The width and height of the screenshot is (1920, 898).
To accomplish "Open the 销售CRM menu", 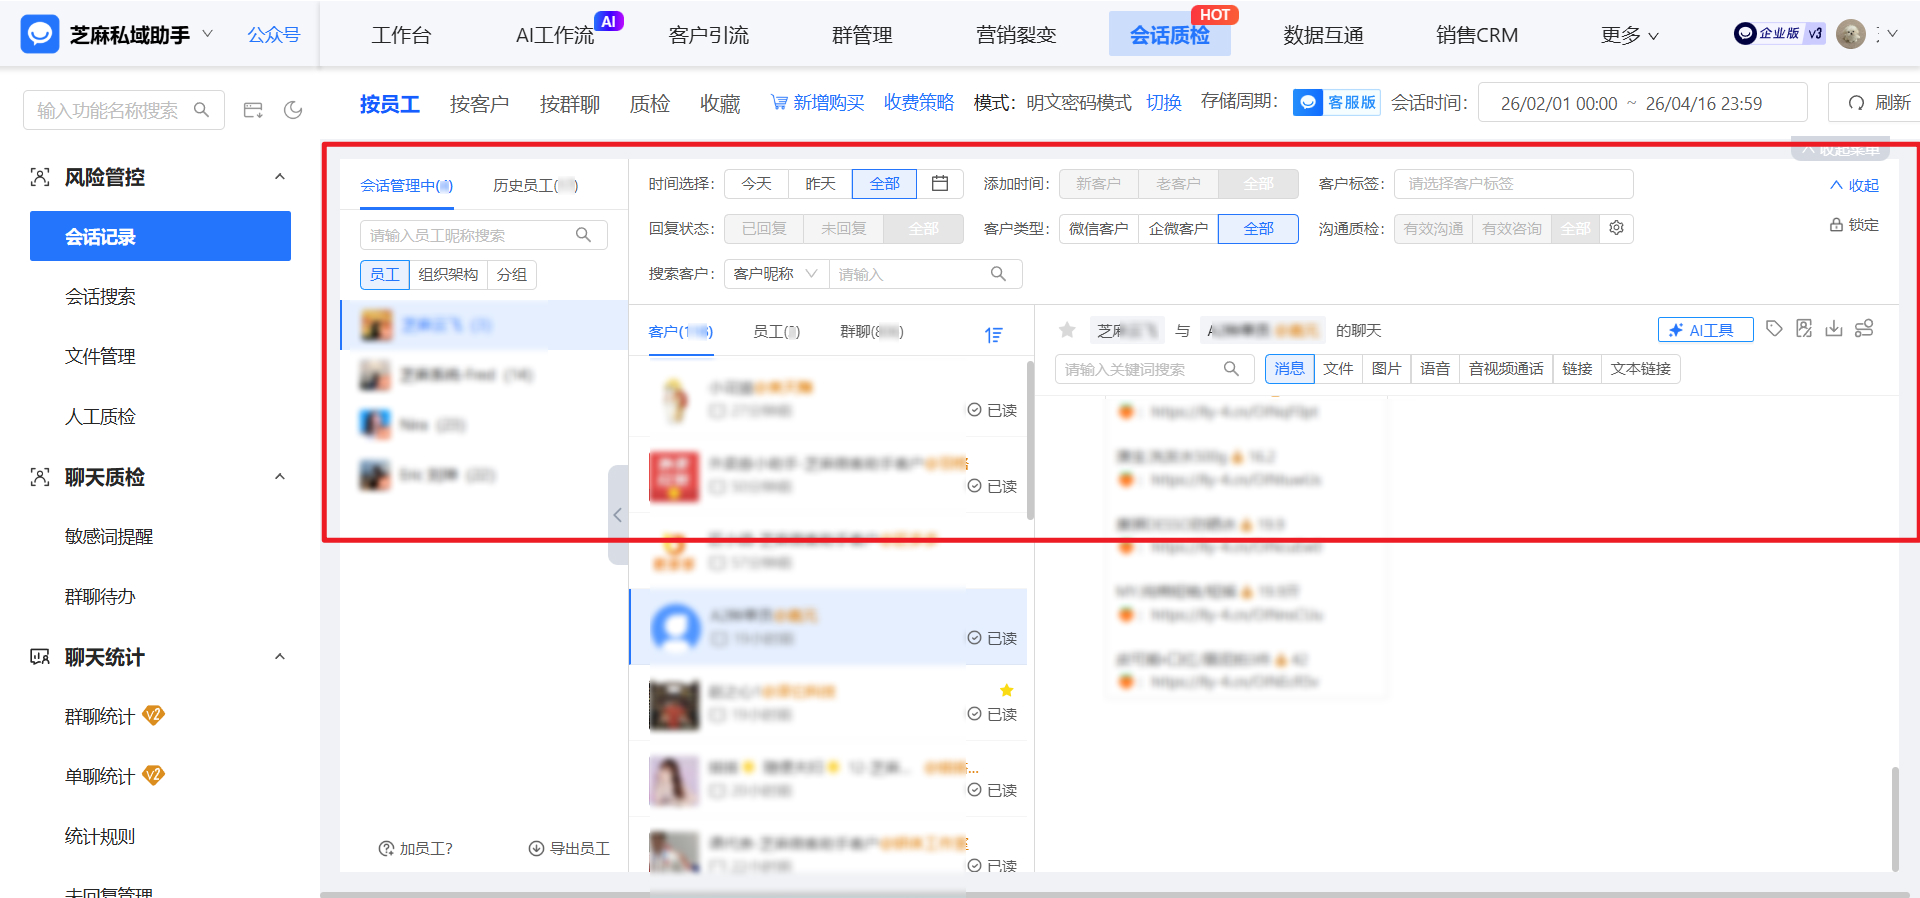I will [x=1477, y=35].
